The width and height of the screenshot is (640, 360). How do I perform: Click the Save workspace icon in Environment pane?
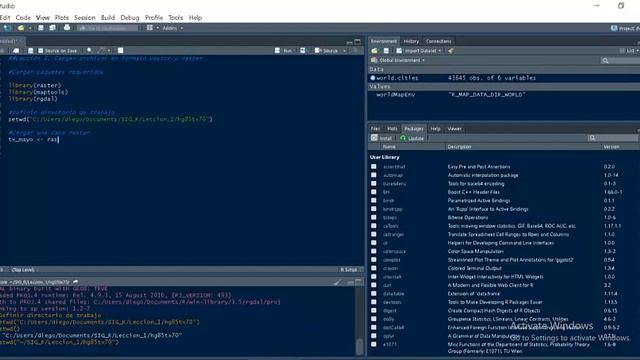(x=386, y=51)
